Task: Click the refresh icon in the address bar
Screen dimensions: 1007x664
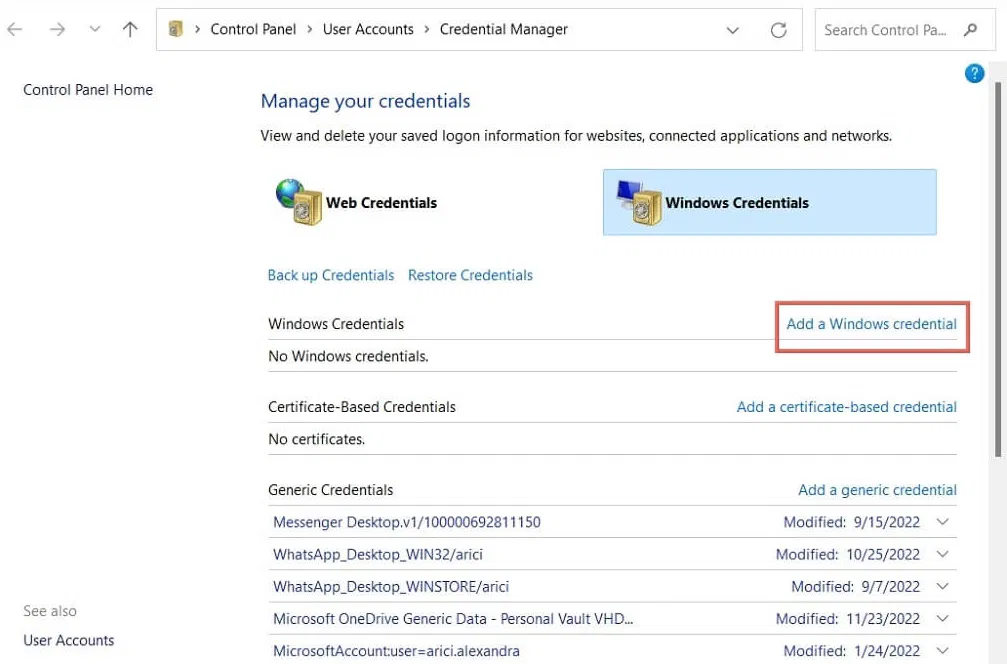Action: pyautogui.click(x=779, y=29)
